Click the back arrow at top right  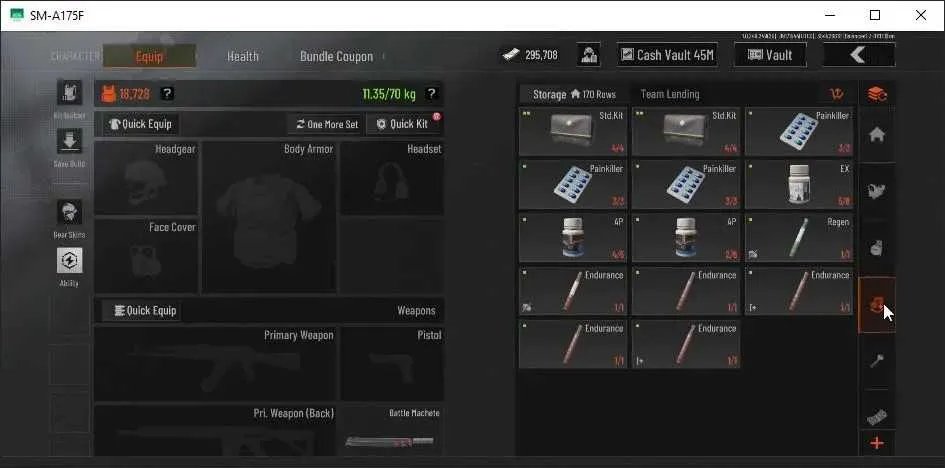tap(859, 55)
